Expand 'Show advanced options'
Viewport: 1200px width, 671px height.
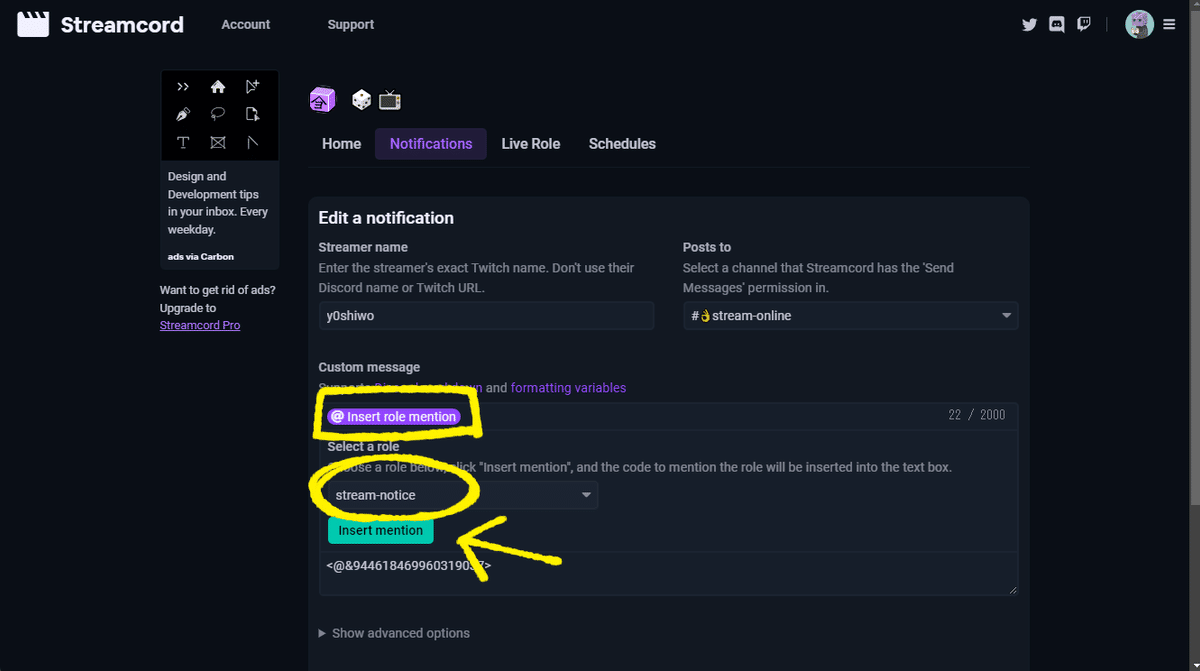pos(394,632)
